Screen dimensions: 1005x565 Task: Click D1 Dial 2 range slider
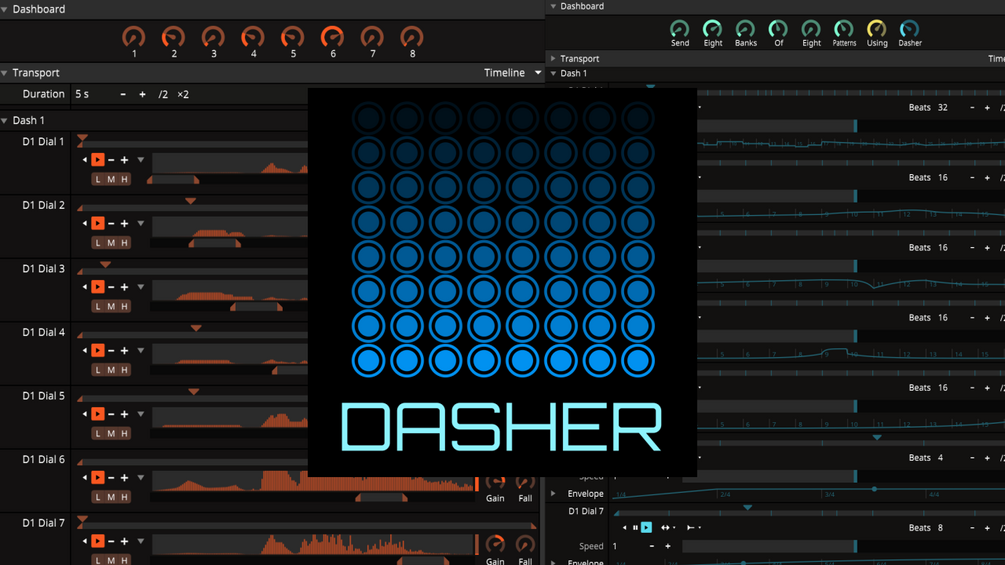point(215,243)
